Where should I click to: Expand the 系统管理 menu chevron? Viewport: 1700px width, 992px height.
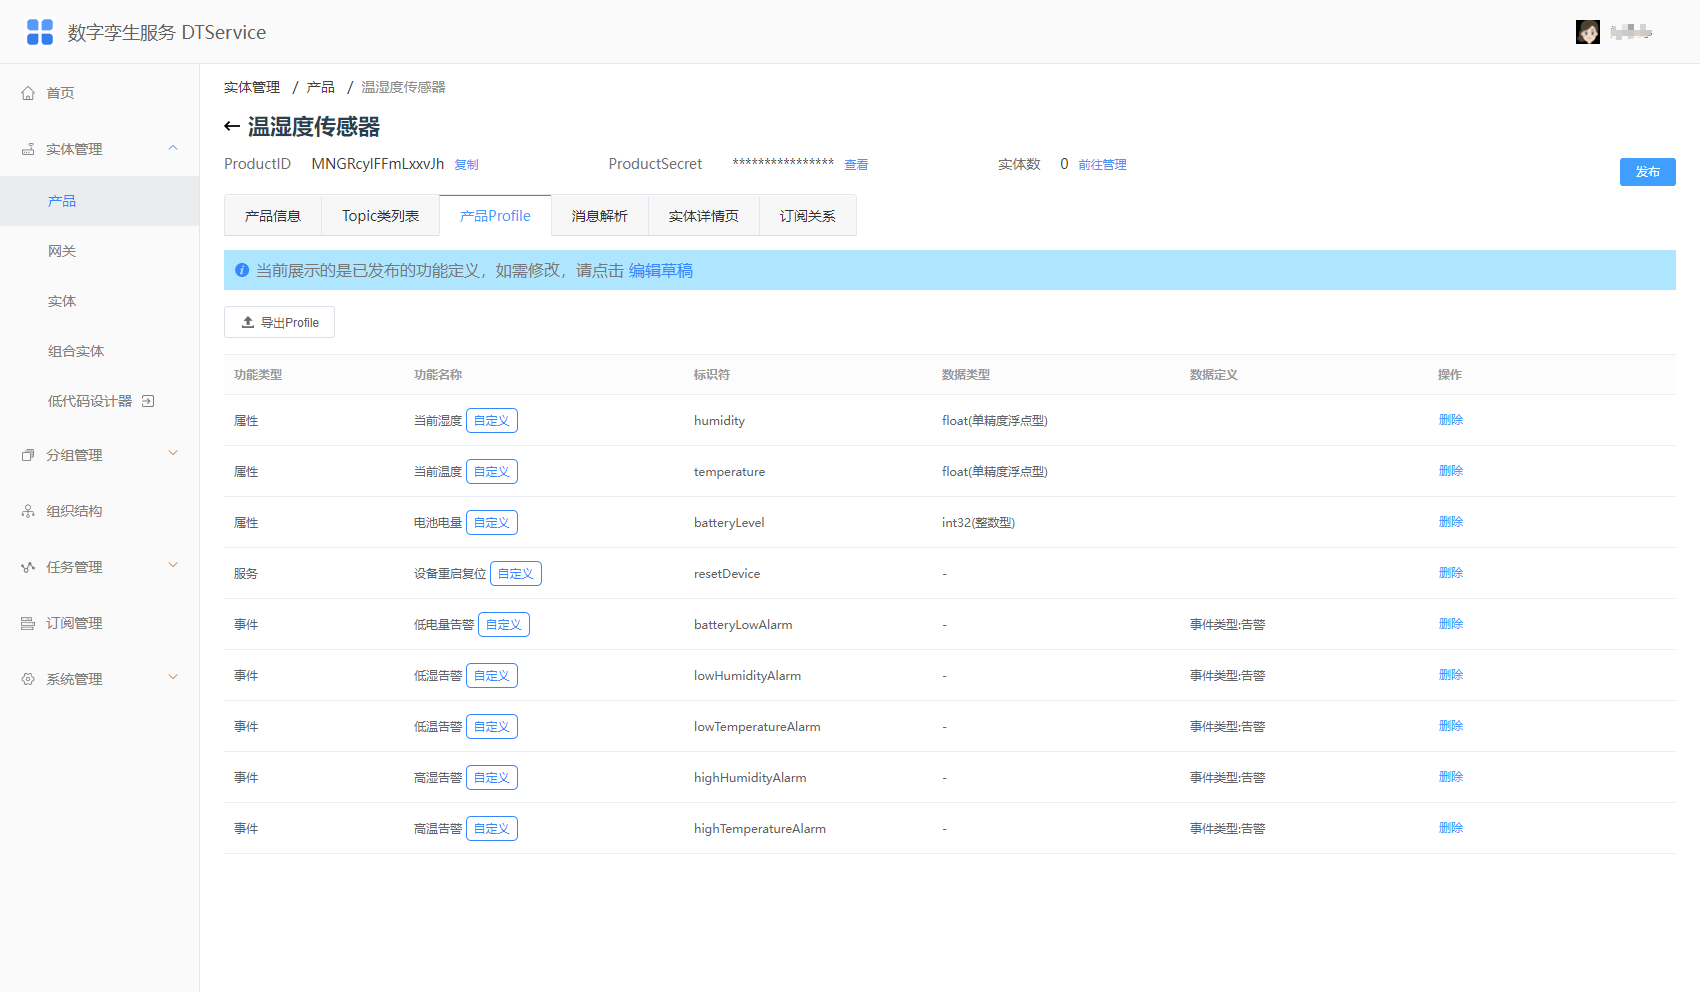point(173,678)
